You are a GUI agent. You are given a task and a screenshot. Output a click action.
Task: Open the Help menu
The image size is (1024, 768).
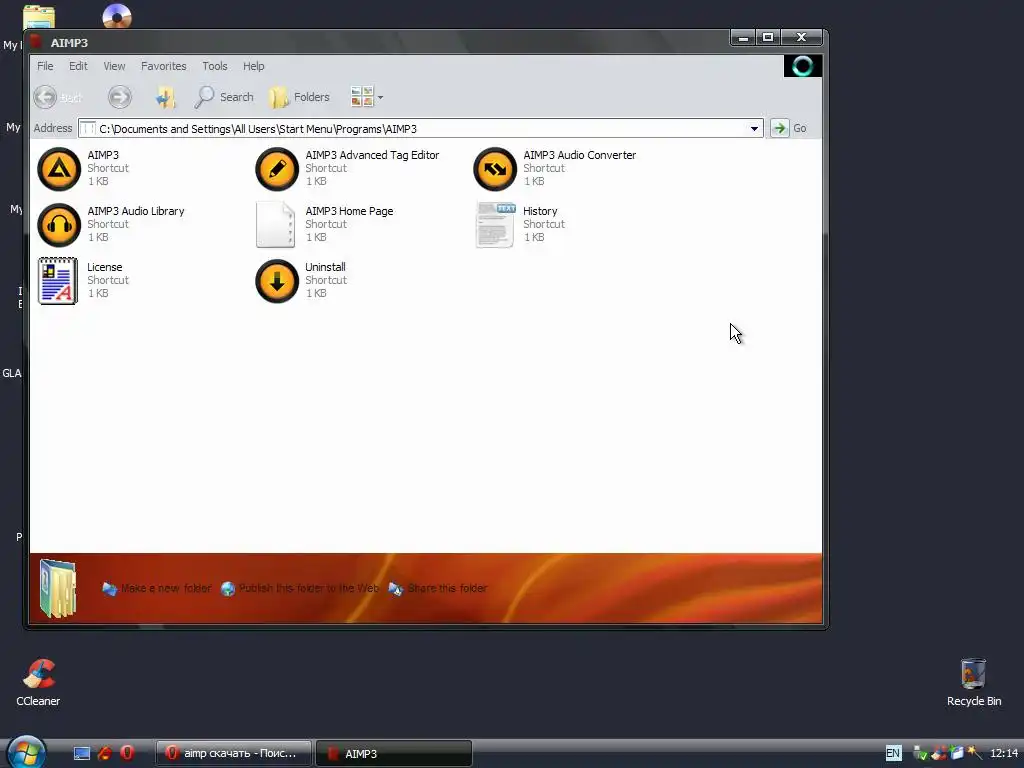pyautogui.click(x=253, y=66)
